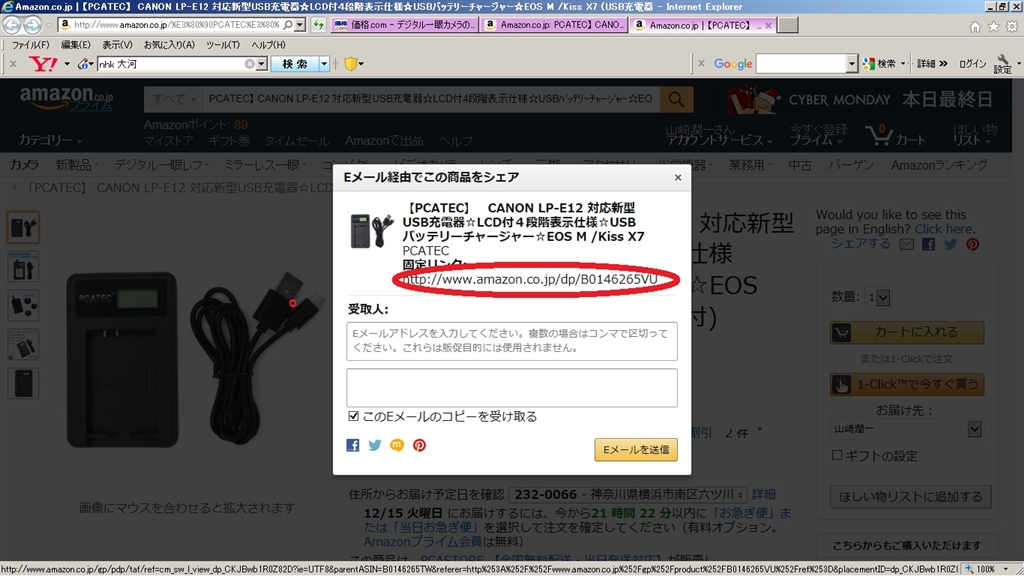Image resolution: width=1024 pixels, height=576 pixels.
Task: Click the browser back arrow button
Action: [11, 25]
